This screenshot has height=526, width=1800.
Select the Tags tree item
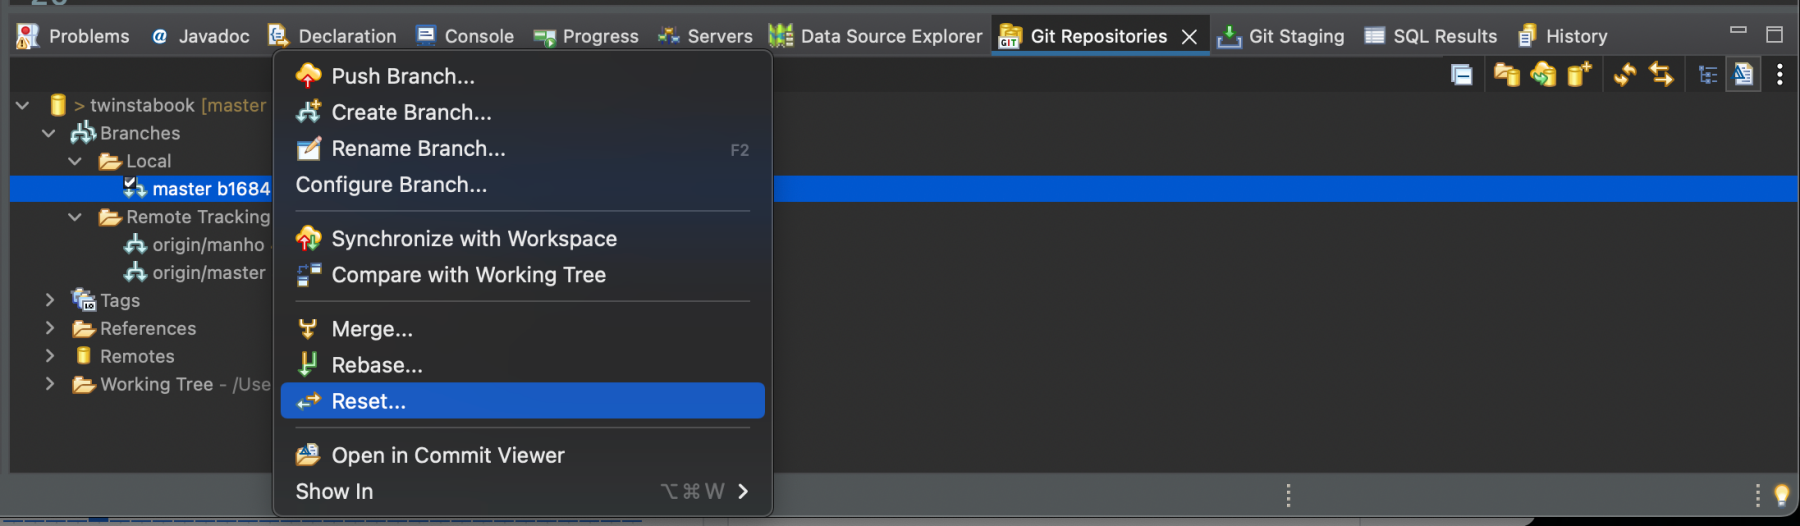tap(106, 300)
